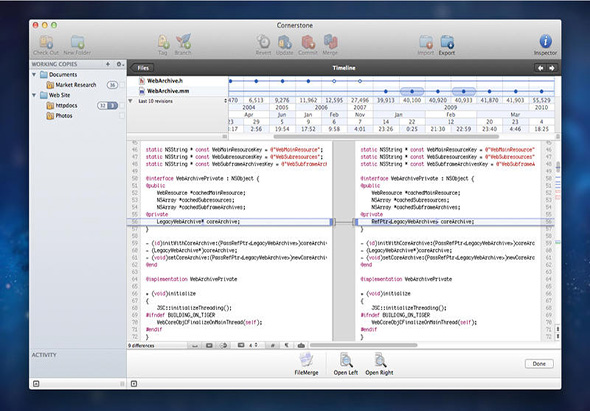590x411 pixels.
Task: Click the Update toolbar icon
Action: (285, 41)
